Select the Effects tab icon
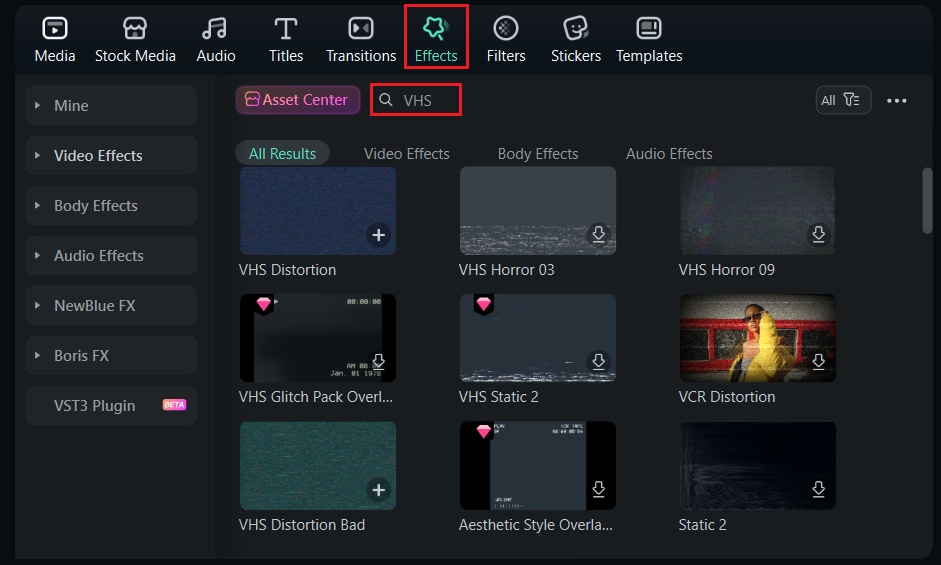The image size is (941, 565). [x=435, y=28]
